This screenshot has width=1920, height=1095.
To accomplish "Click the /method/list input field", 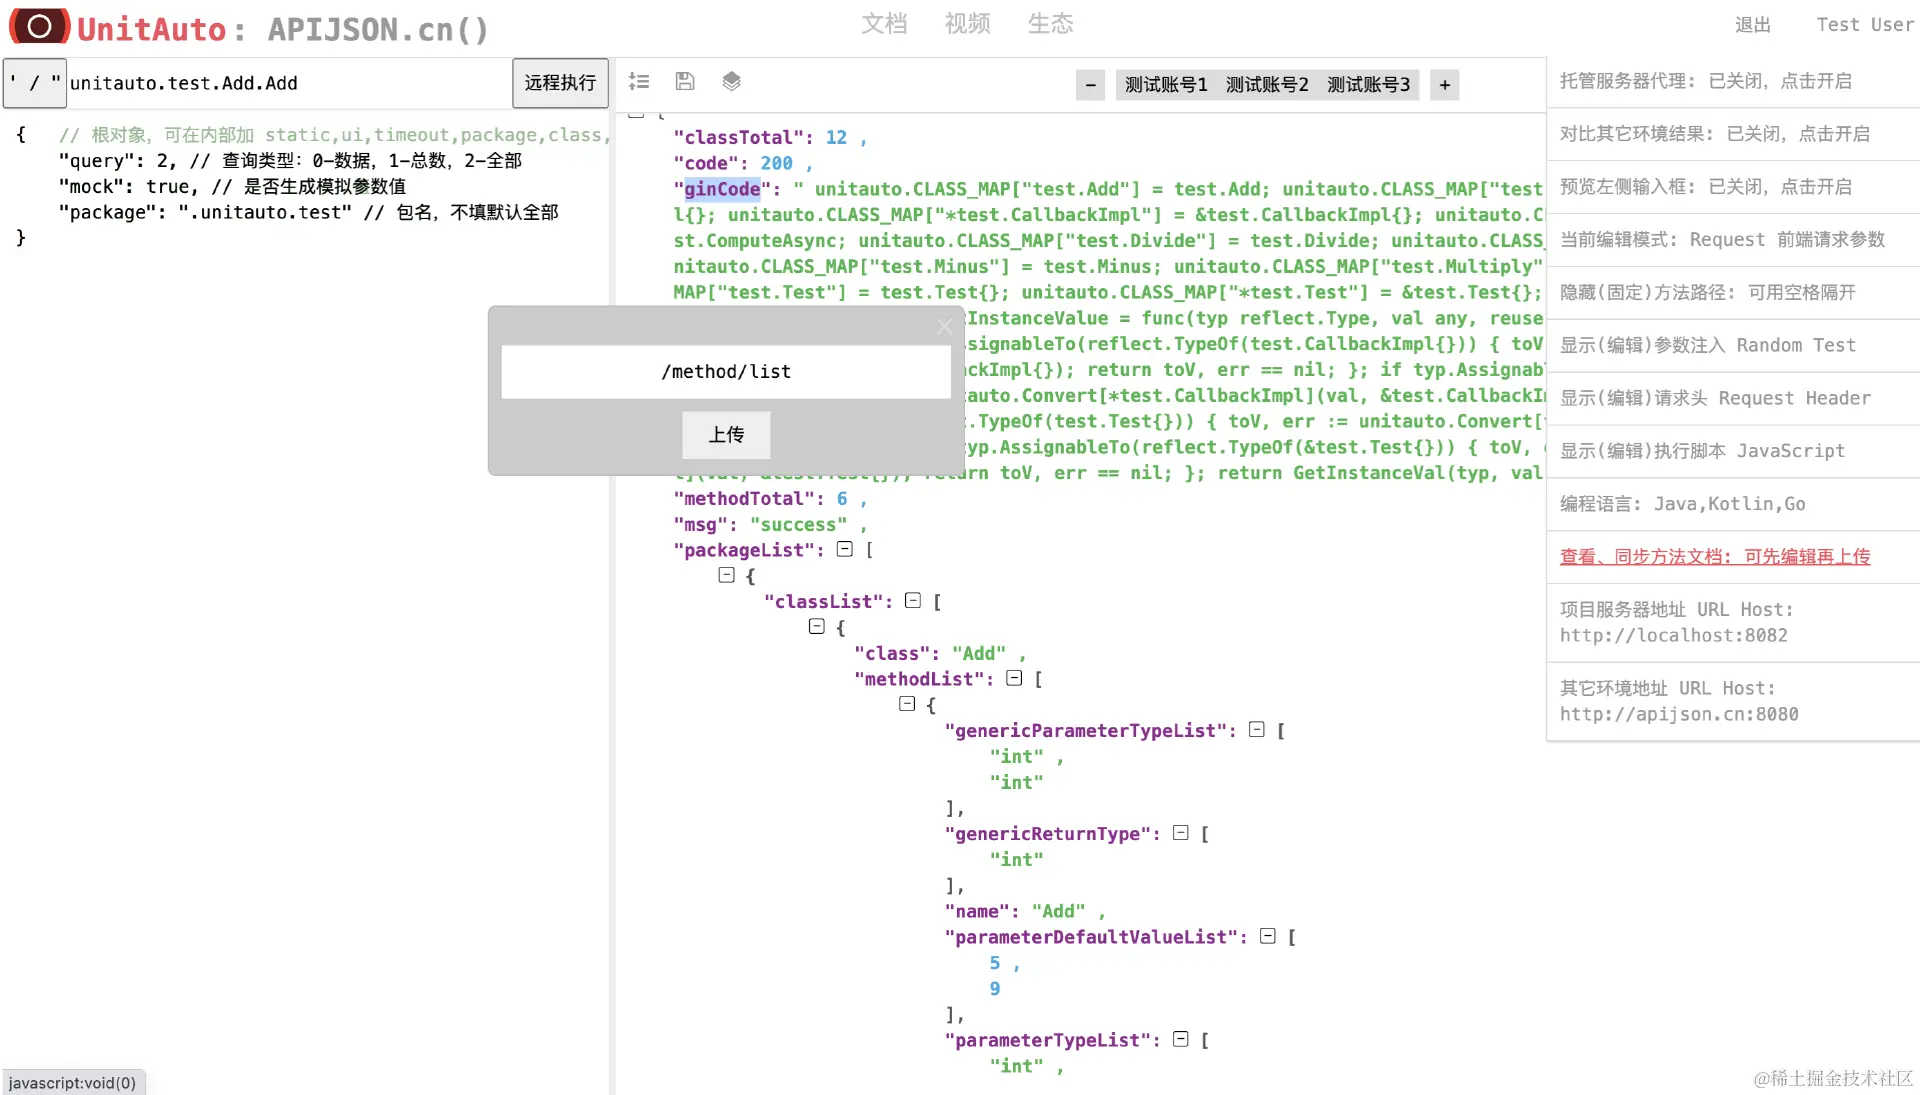I will pos(726,372).
